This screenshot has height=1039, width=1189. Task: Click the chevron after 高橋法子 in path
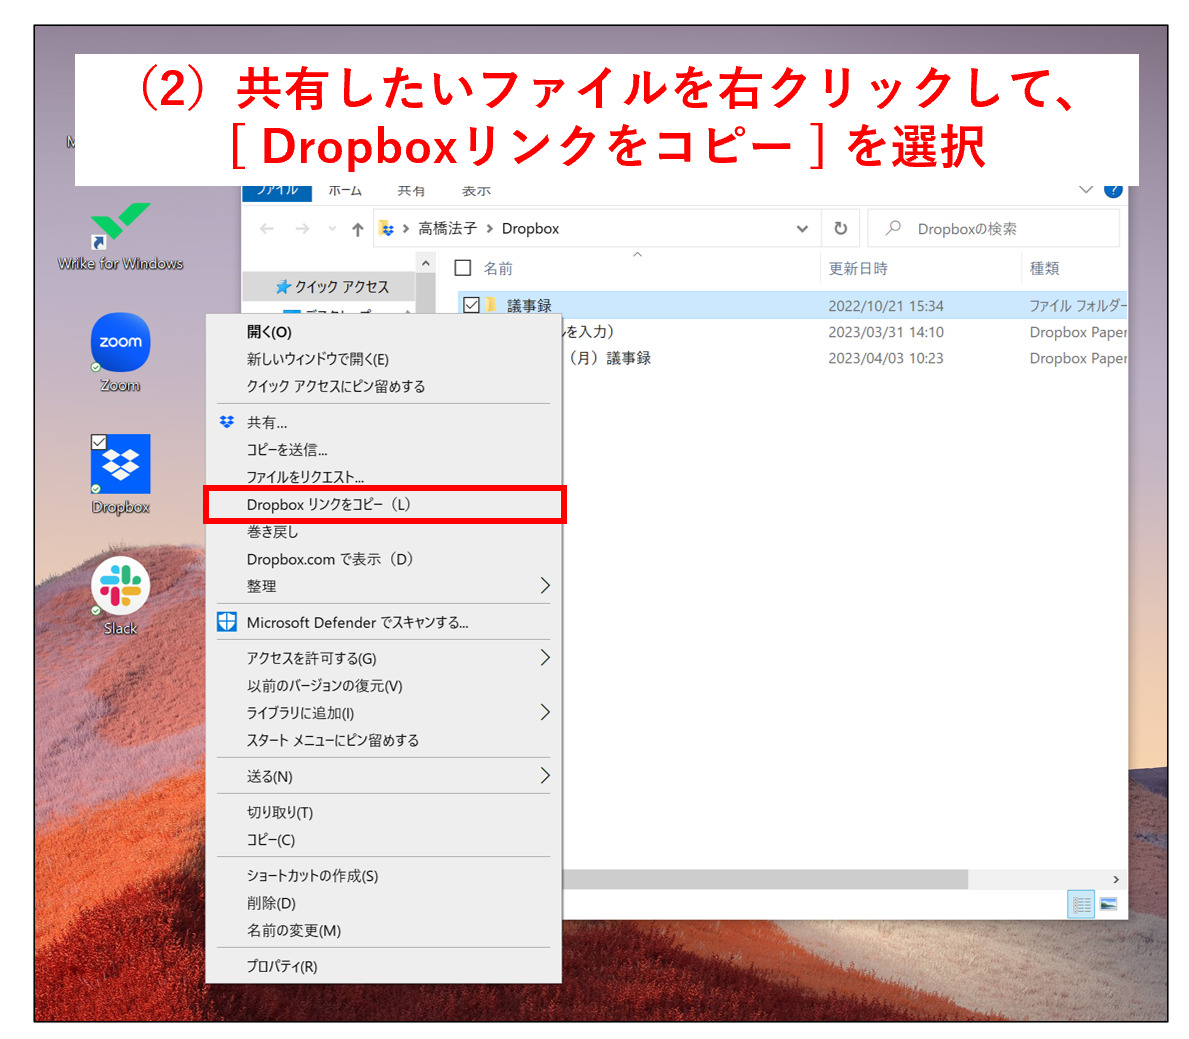(x=490, y=228)
